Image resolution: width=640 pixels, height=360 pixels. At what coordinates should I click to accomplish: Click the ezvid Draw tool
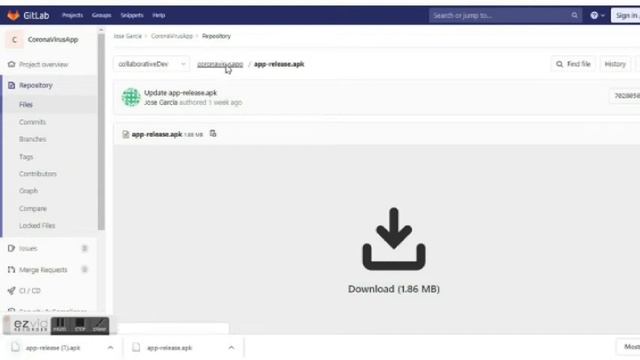coord(99,325)
